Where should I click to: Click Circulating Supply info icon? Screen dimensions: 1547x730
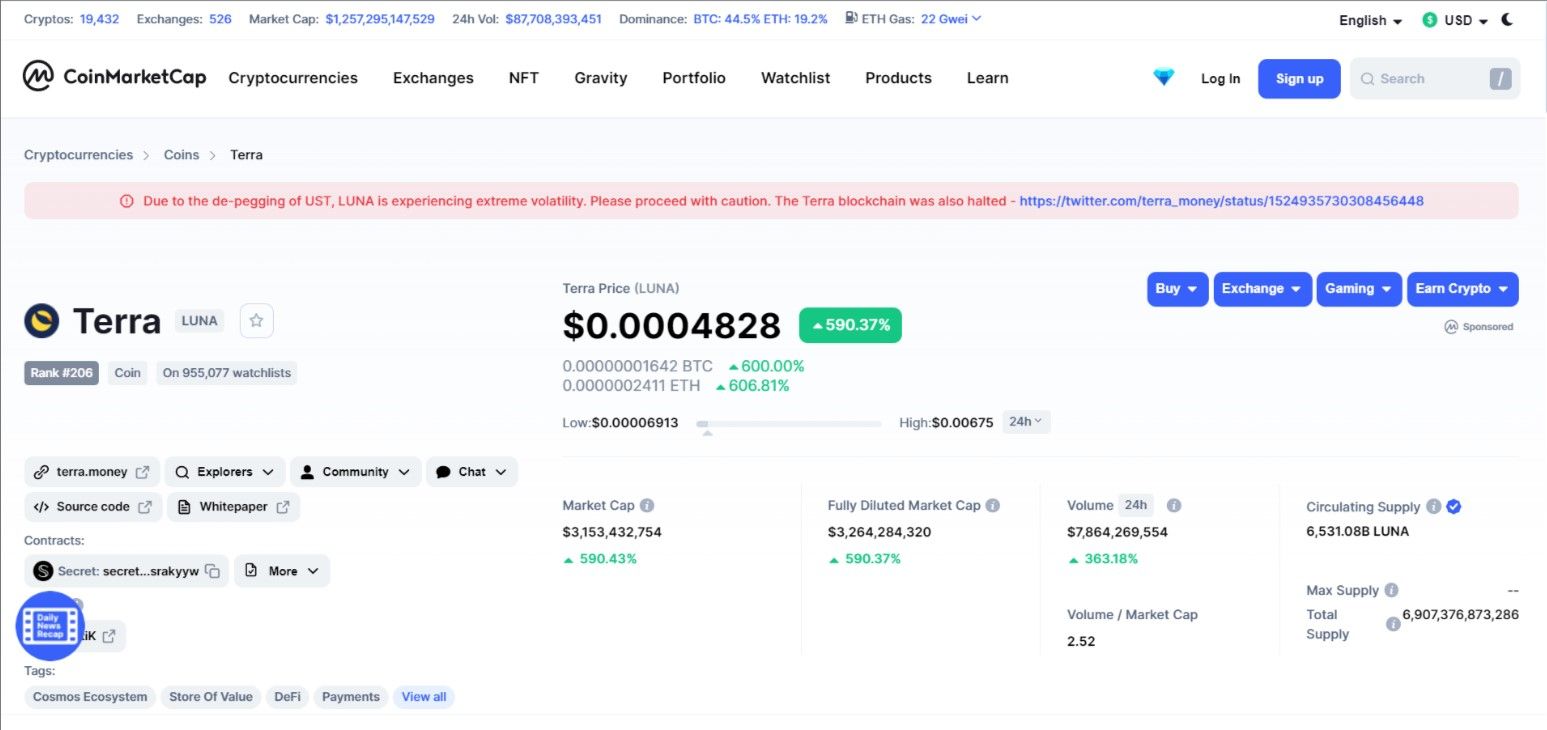[x=1433, y=507]
